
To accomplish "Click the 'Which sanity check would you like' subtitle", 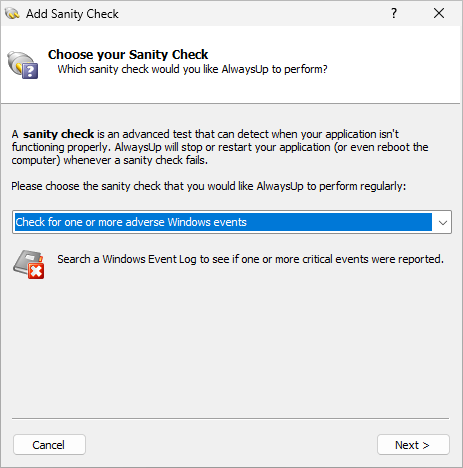I will (192, 69).
